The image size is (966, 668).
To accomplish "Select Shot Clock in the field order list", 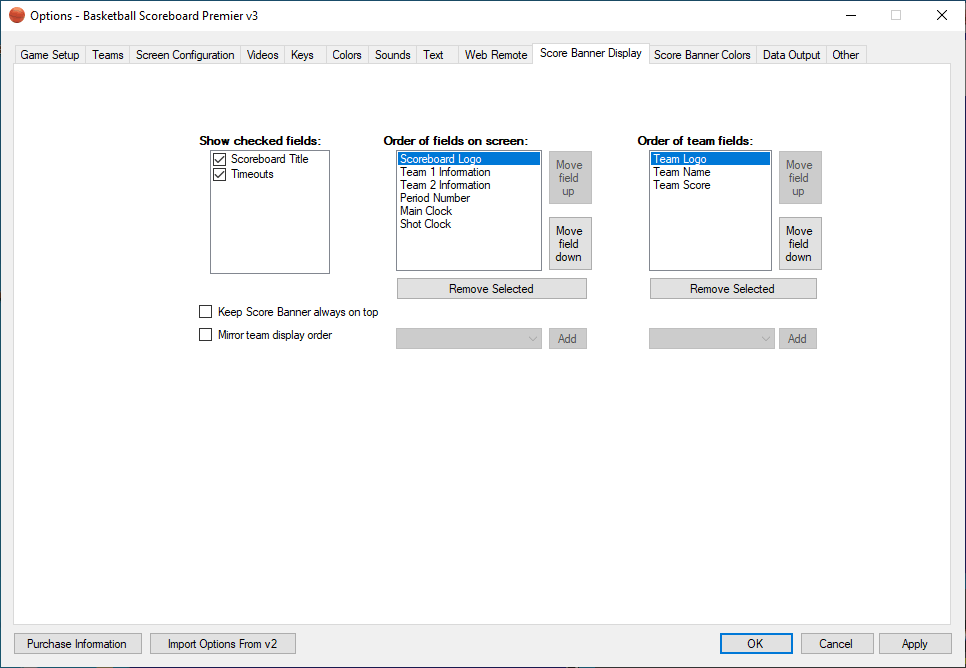I will point(426,224).
